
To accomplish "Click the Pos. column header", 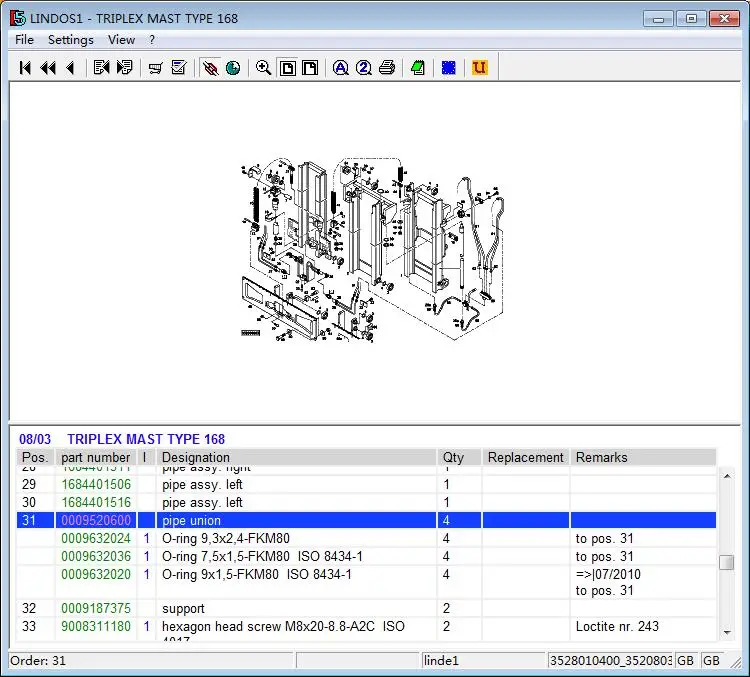I will [35, 457].
